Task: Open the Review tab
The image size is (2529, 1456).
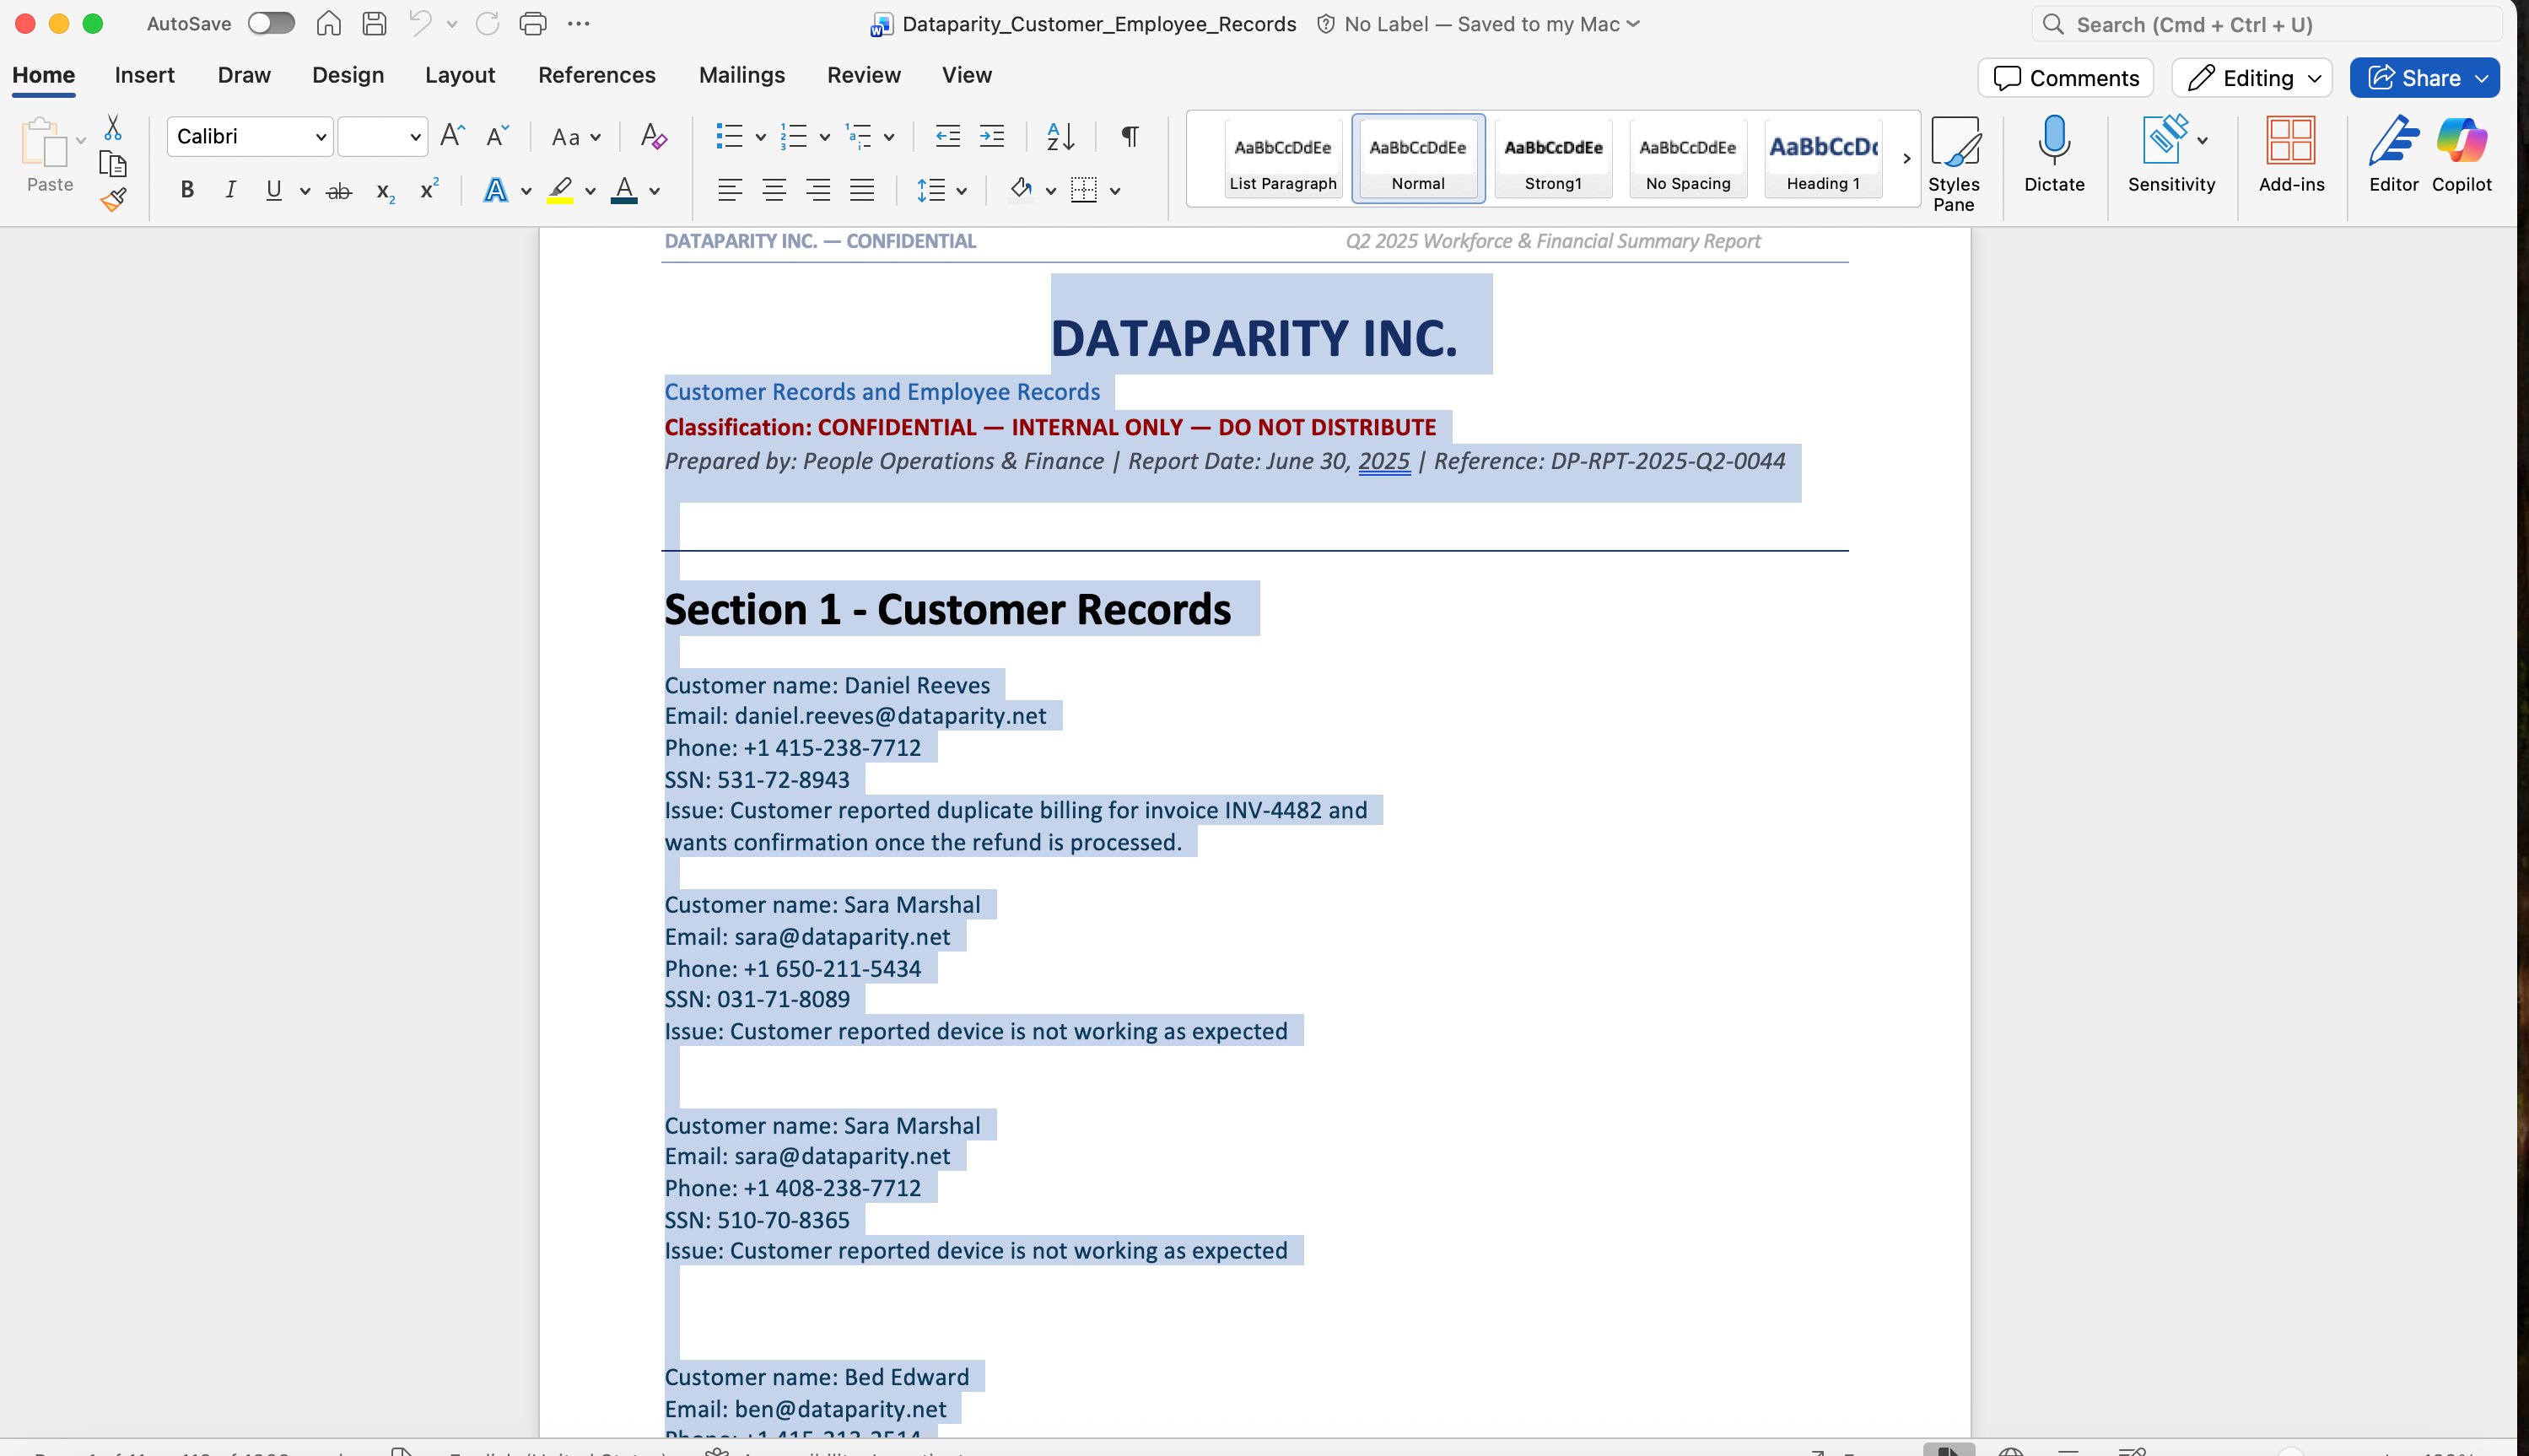Action: (x=864, y=75)
